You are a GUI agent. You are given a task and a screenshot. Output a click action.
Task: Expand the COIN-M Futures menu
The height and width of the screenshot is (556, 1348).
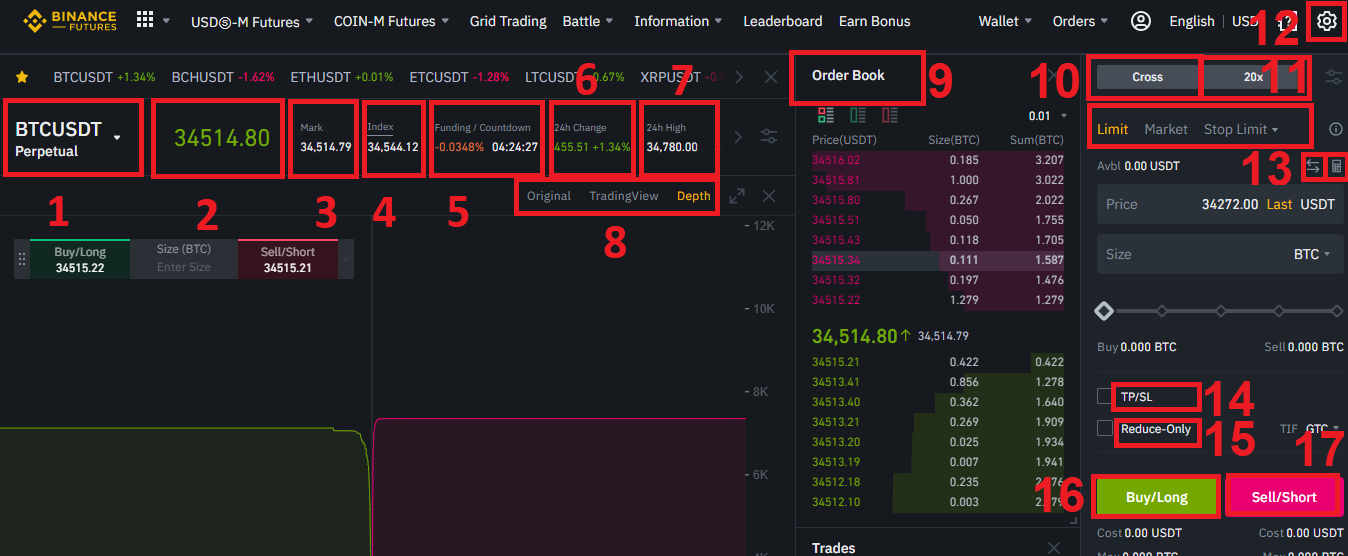click(391, 21)
